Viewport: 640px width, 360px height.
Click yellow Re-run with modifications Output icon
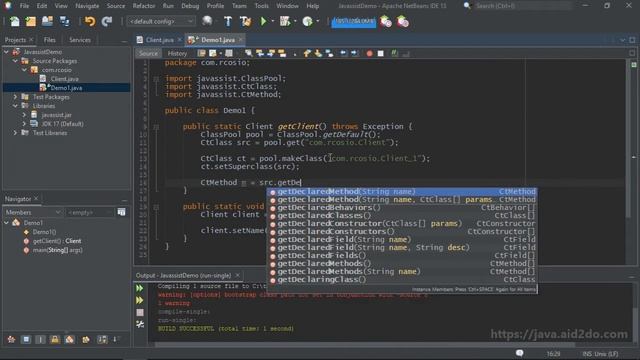click(140, 300)
